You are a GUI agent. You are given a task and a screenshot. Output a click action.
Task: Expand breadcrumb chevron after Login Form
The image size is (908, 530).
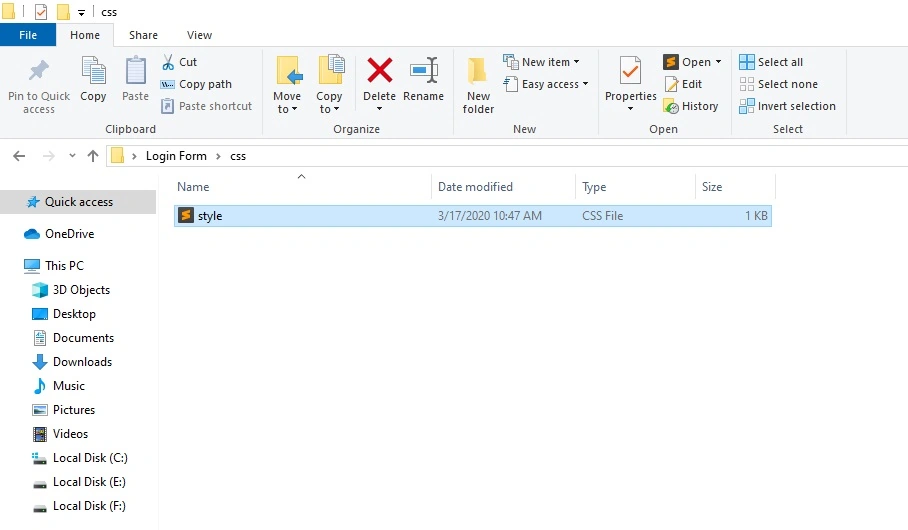coord(219,156)
